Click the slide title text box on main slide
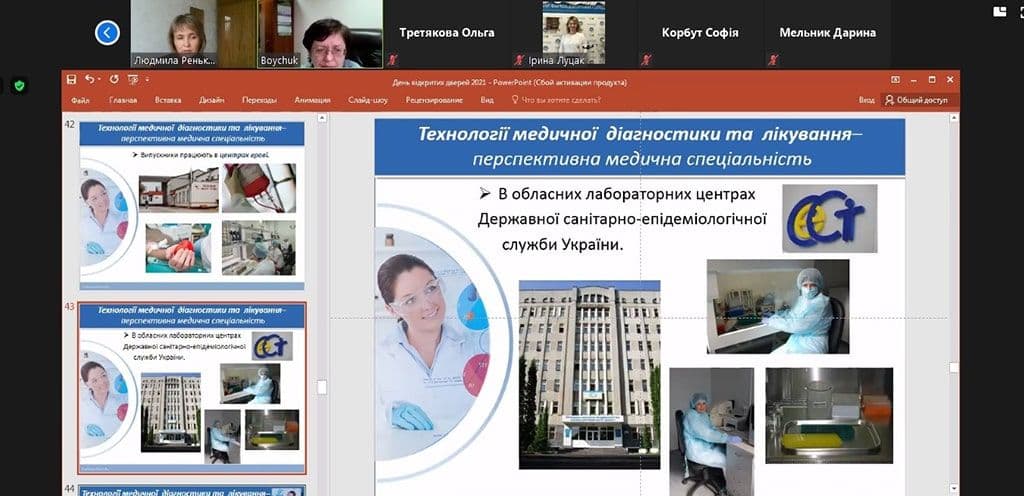The image size is (1024, 496). pos(640,147)
